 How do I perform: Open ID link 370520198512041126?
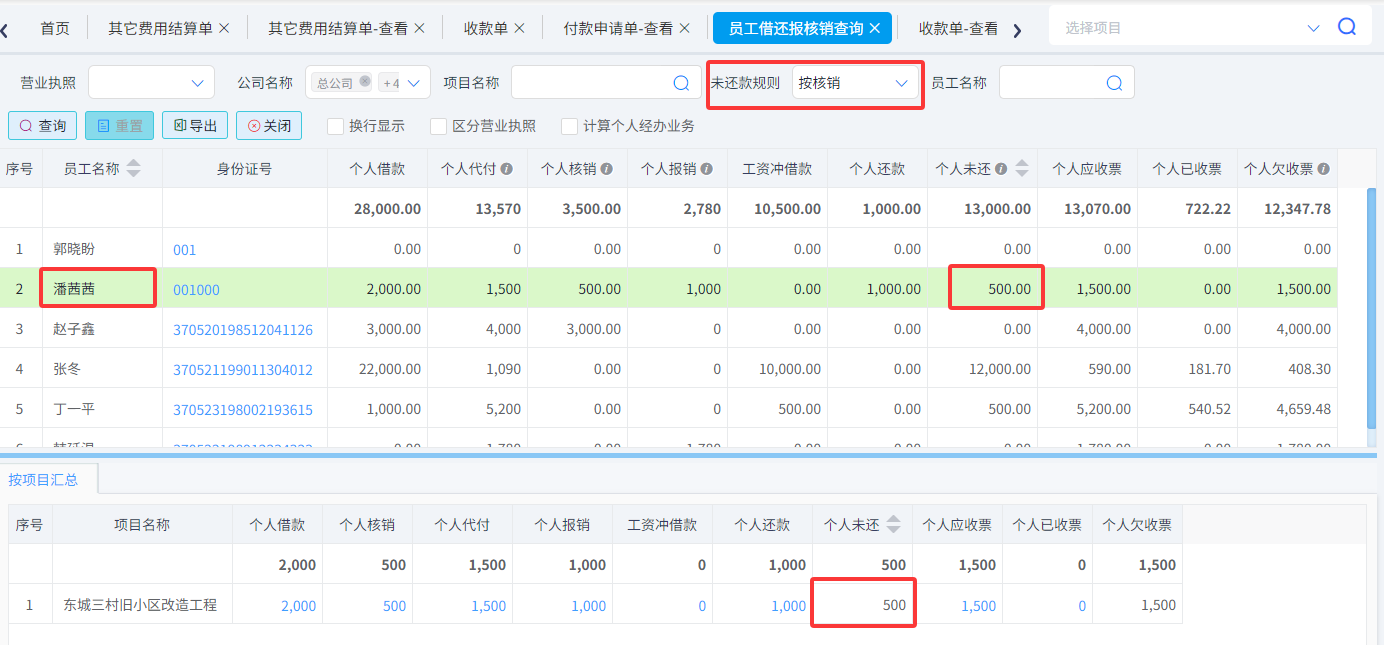click(243, 330)
